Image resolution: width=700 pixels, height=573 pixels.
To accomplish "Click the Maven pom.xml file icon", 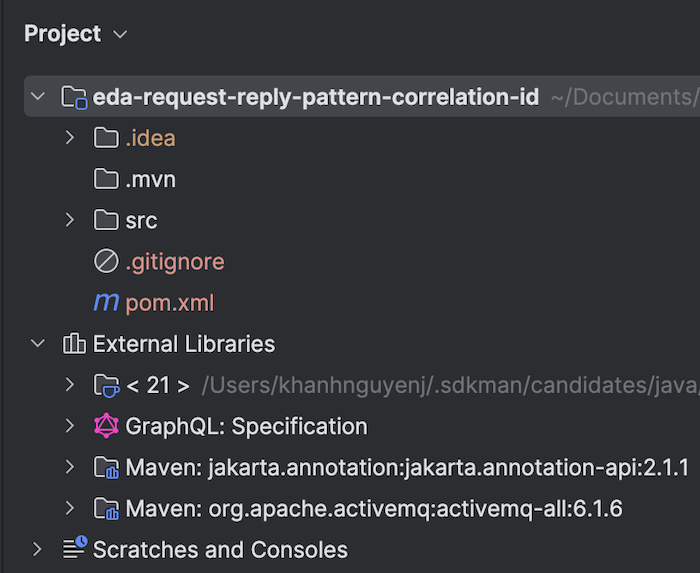I will [x=106, y=303].
